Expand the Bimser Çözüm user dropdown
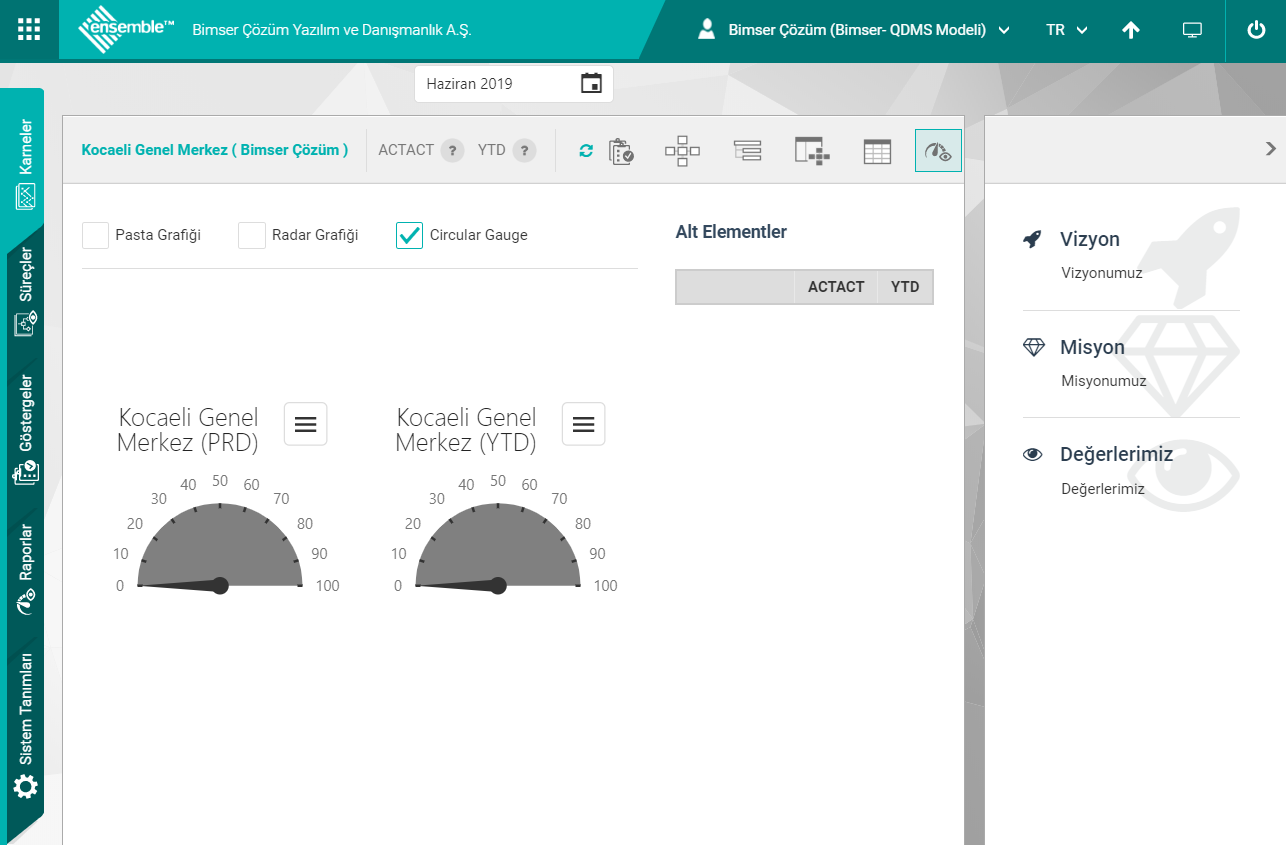Screen dimensions: 1286x845 pos(855,30)
